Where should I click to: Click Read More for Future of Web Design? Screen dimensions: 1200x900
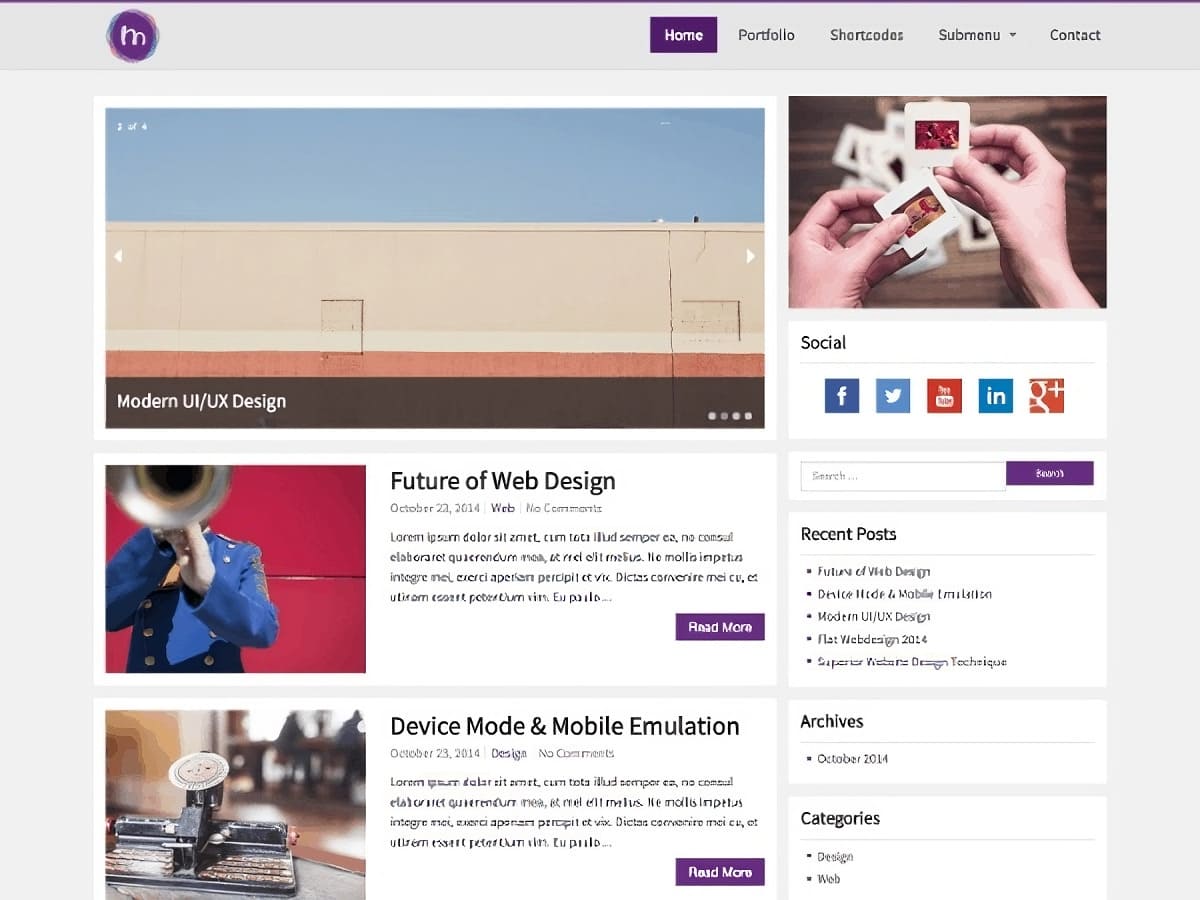coord(720,627)
